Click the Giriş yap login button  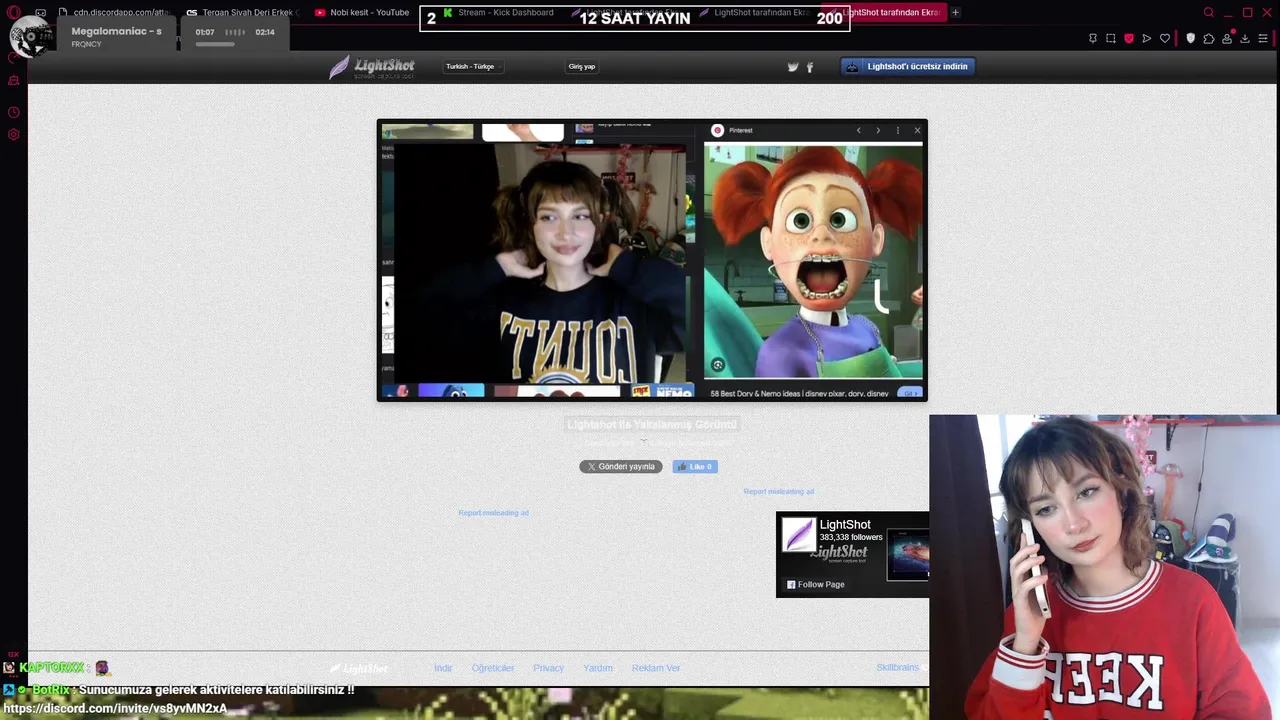pyautogui.click(x=582, y=66)
